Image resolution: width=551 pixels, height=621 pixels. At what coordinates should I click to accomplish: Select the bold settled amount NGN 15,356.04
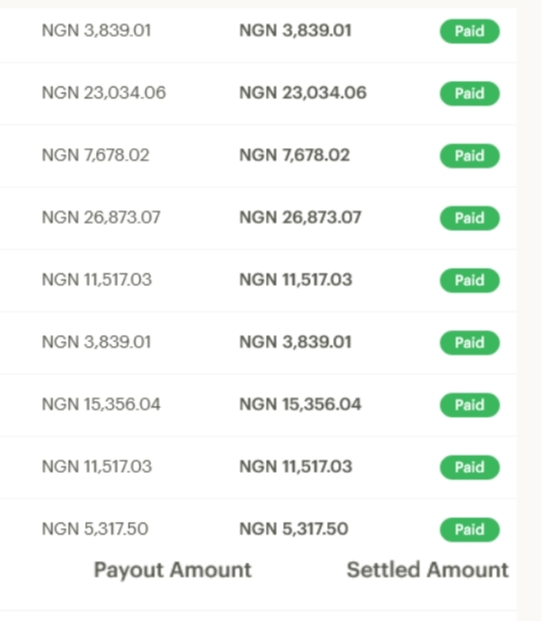pos(300,404)
